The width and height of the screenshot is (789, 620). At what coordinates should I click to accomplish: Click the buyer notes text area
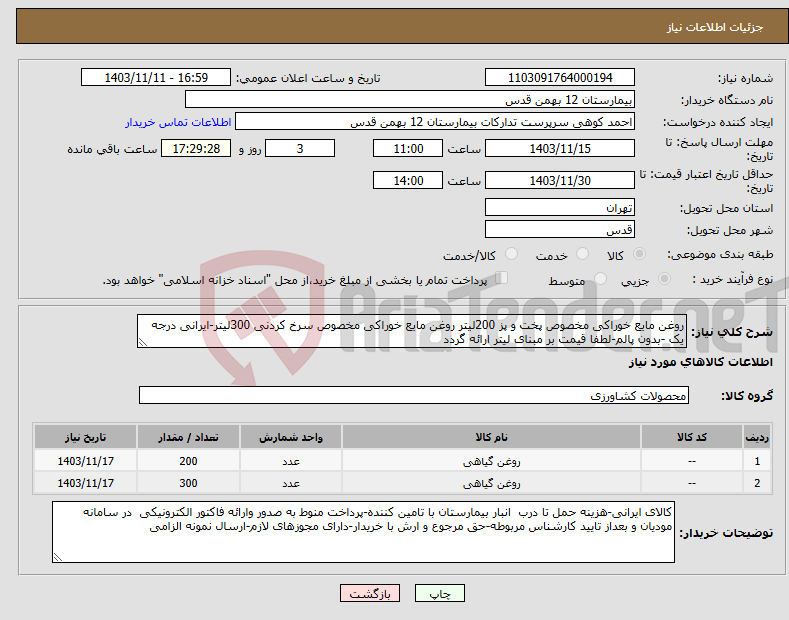click(x=363, y=532)
